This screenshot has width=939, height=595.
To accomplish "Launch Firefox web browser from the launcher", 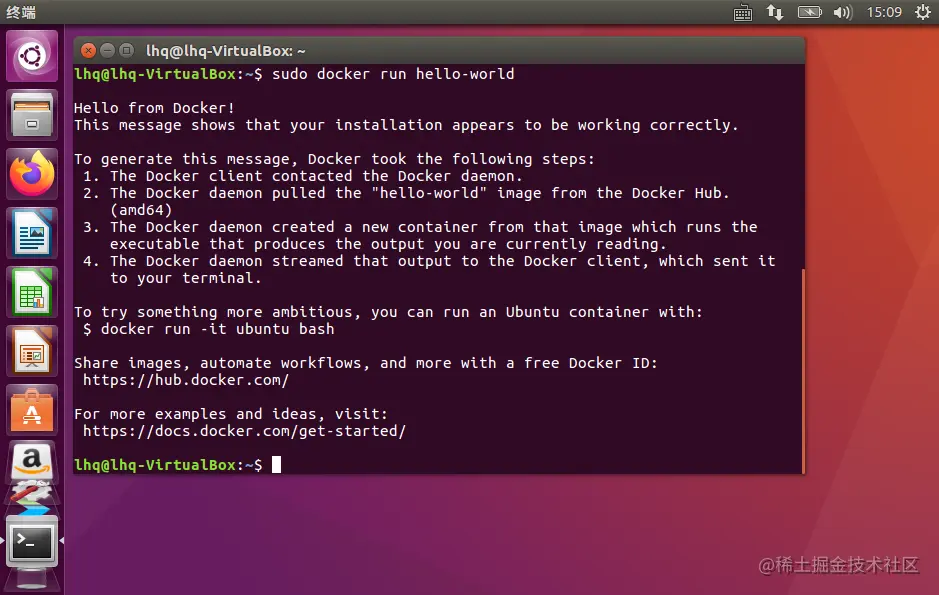I will pos(32,174).
